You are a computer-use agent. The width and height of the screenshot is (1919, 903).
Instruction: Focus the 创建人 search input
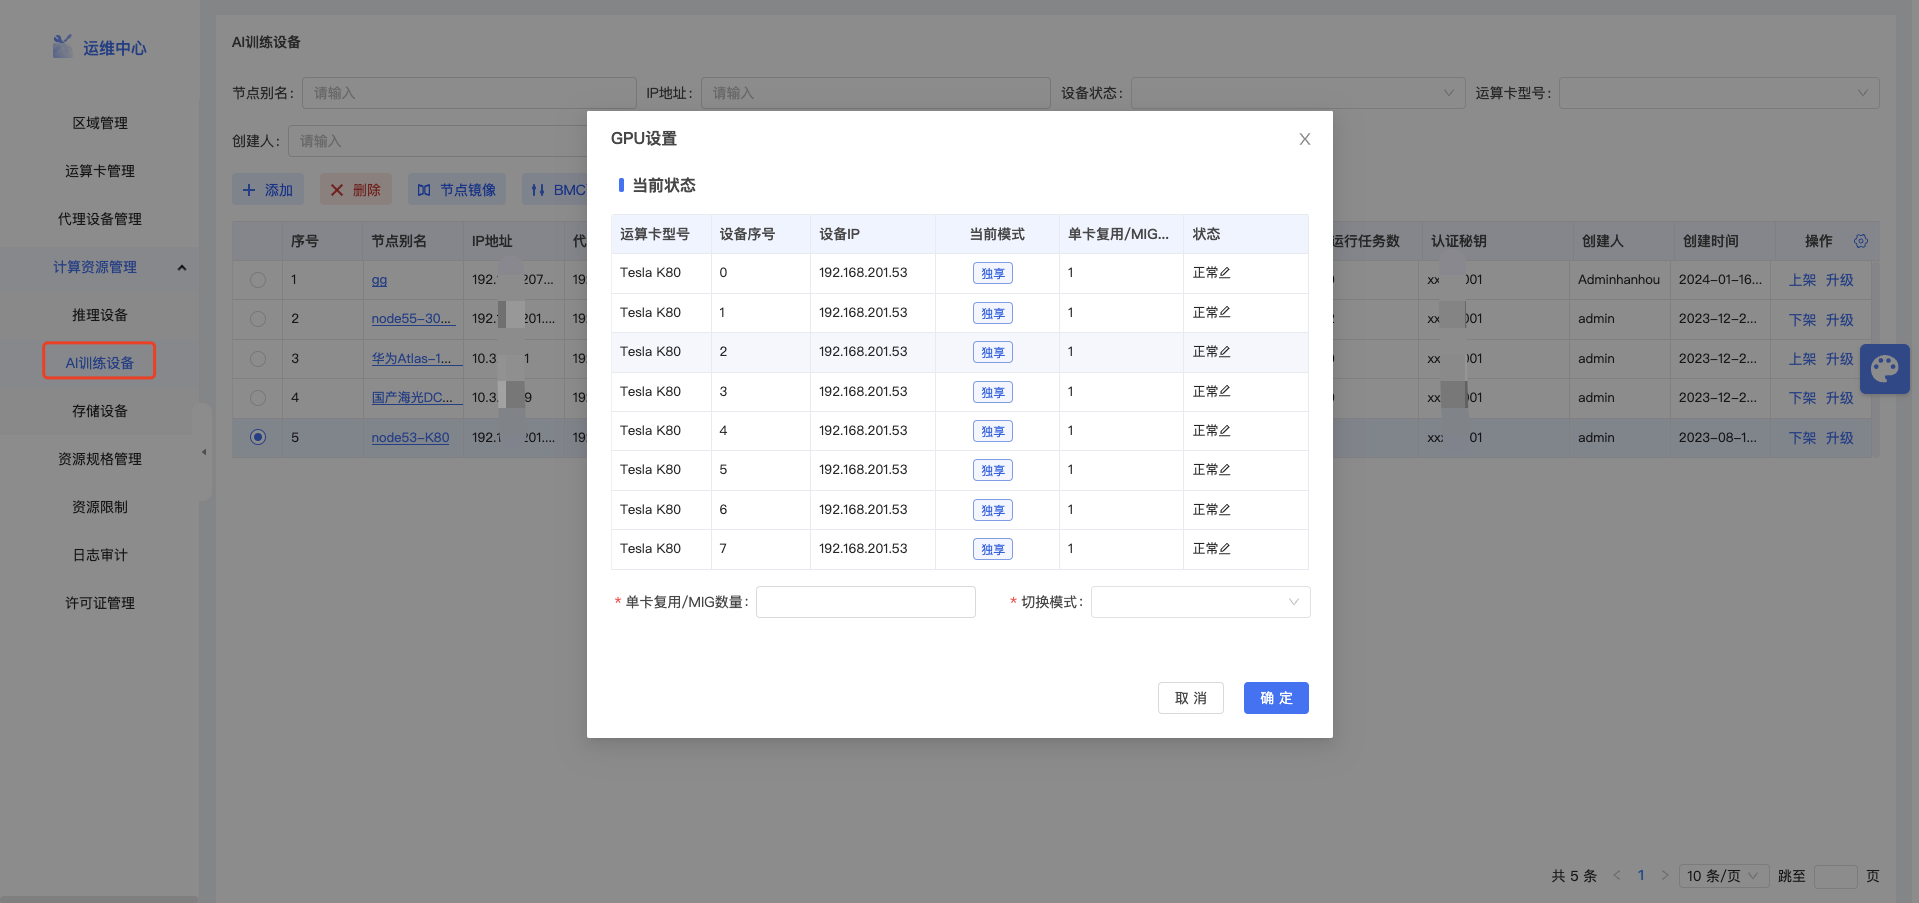pos(438,141)
